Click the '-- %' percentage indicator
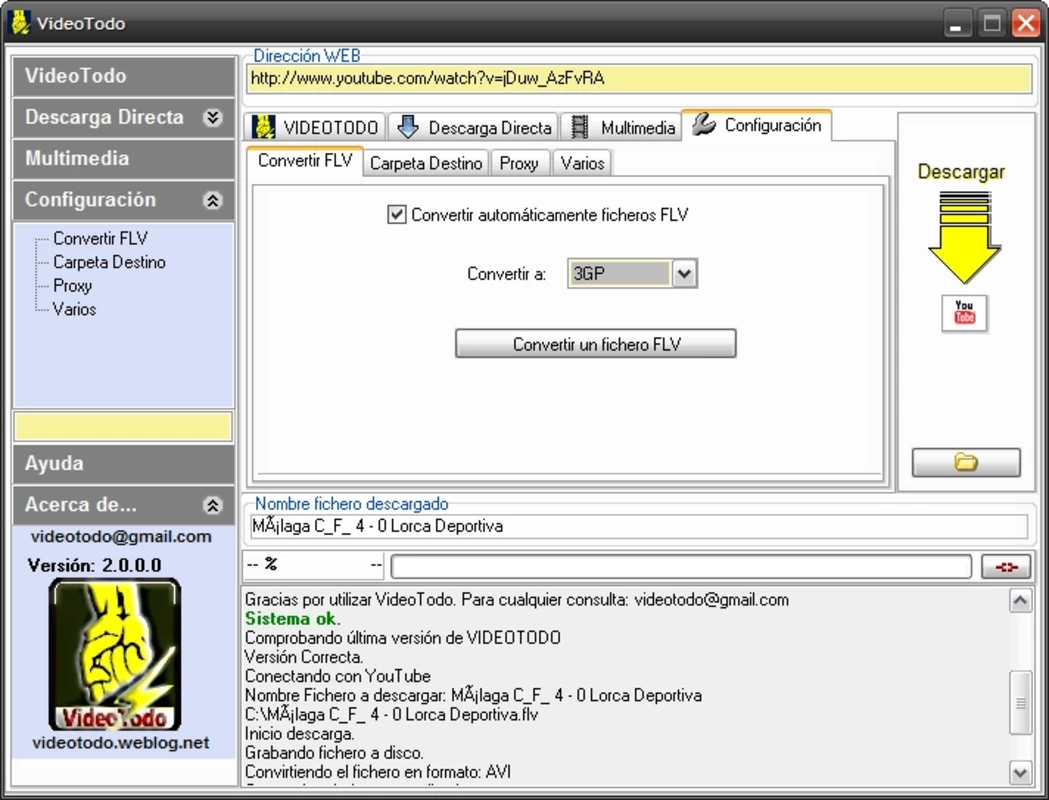This screenshot has height=800, width=1049. tap(262, 565)
